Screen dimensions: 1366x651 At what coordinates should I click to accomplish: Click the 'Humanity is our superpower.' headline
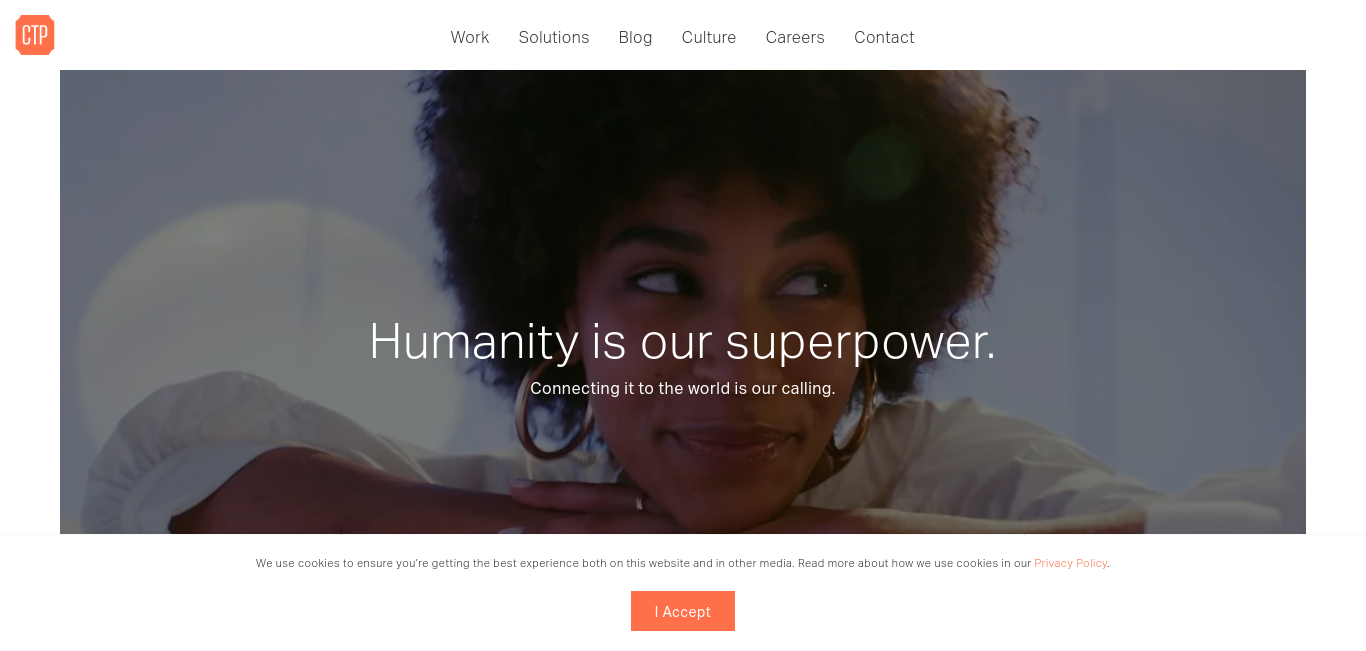683,341
